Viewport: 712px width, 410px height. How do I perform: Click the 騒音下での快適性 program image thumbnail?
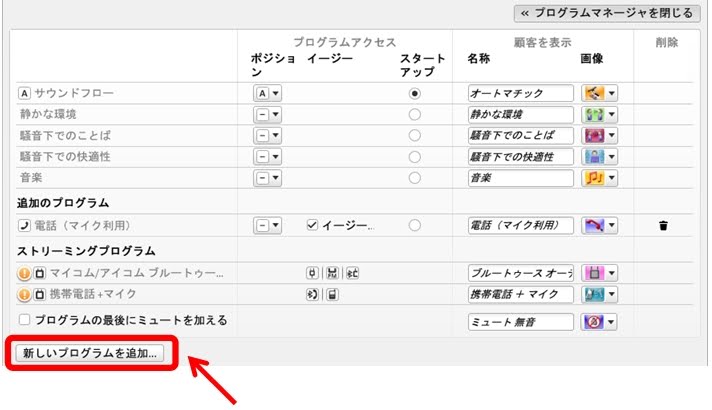pos(594,157)
